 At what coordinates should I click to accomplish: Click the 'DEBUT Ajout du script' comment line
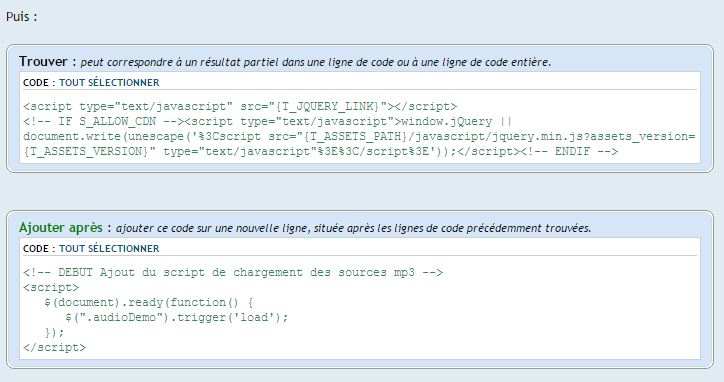pyautogui.click(x=233, y=273)
